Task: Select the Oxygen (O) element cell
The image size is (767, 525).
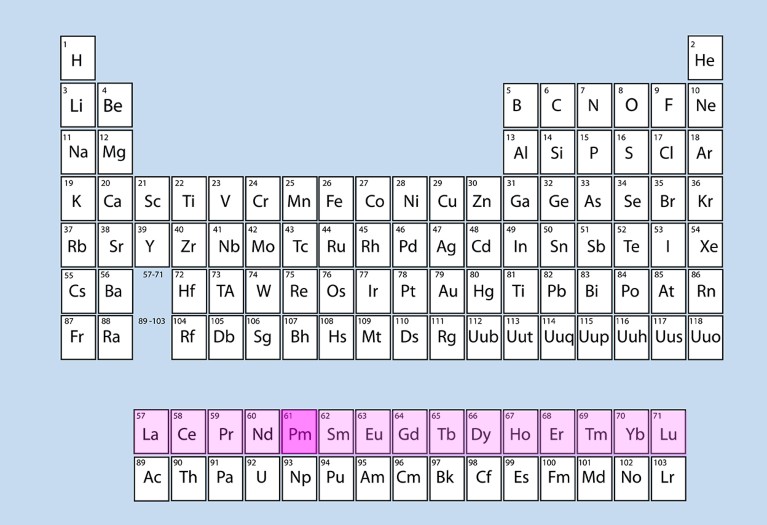Action: (631, 104)
